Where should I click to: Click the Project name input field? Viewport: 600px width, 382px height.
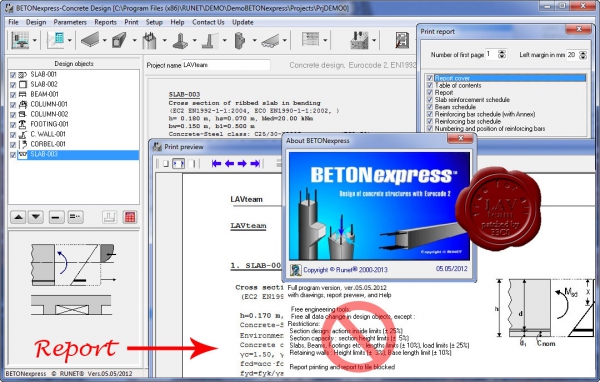226,65
